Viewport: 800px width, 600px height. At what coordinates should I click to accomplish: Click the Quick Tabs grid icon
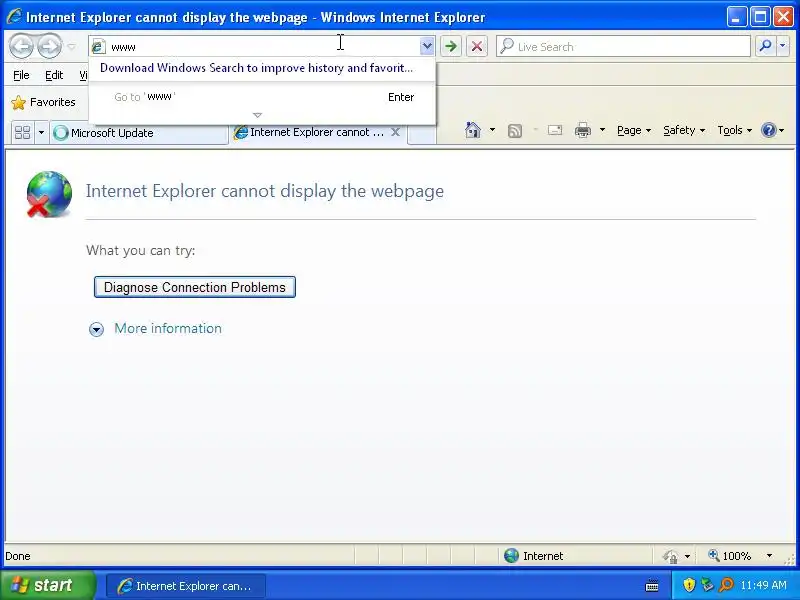(x=22, y=133)
